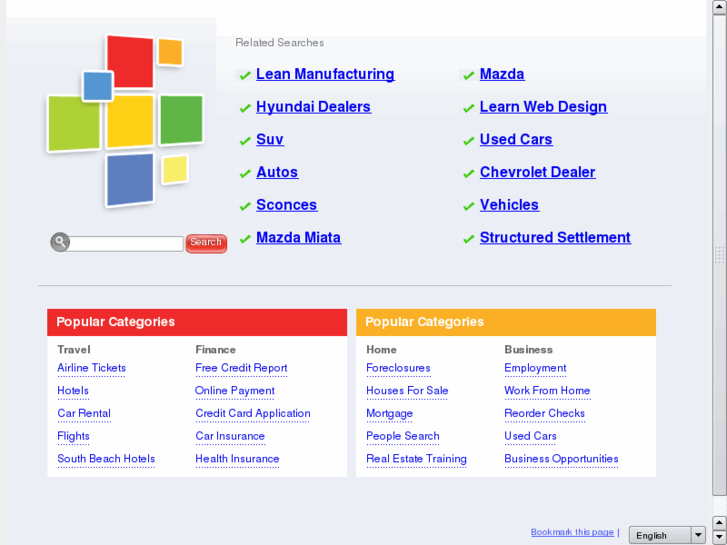
Task: Open Health Insurance link
Action: tap(237, 459)
